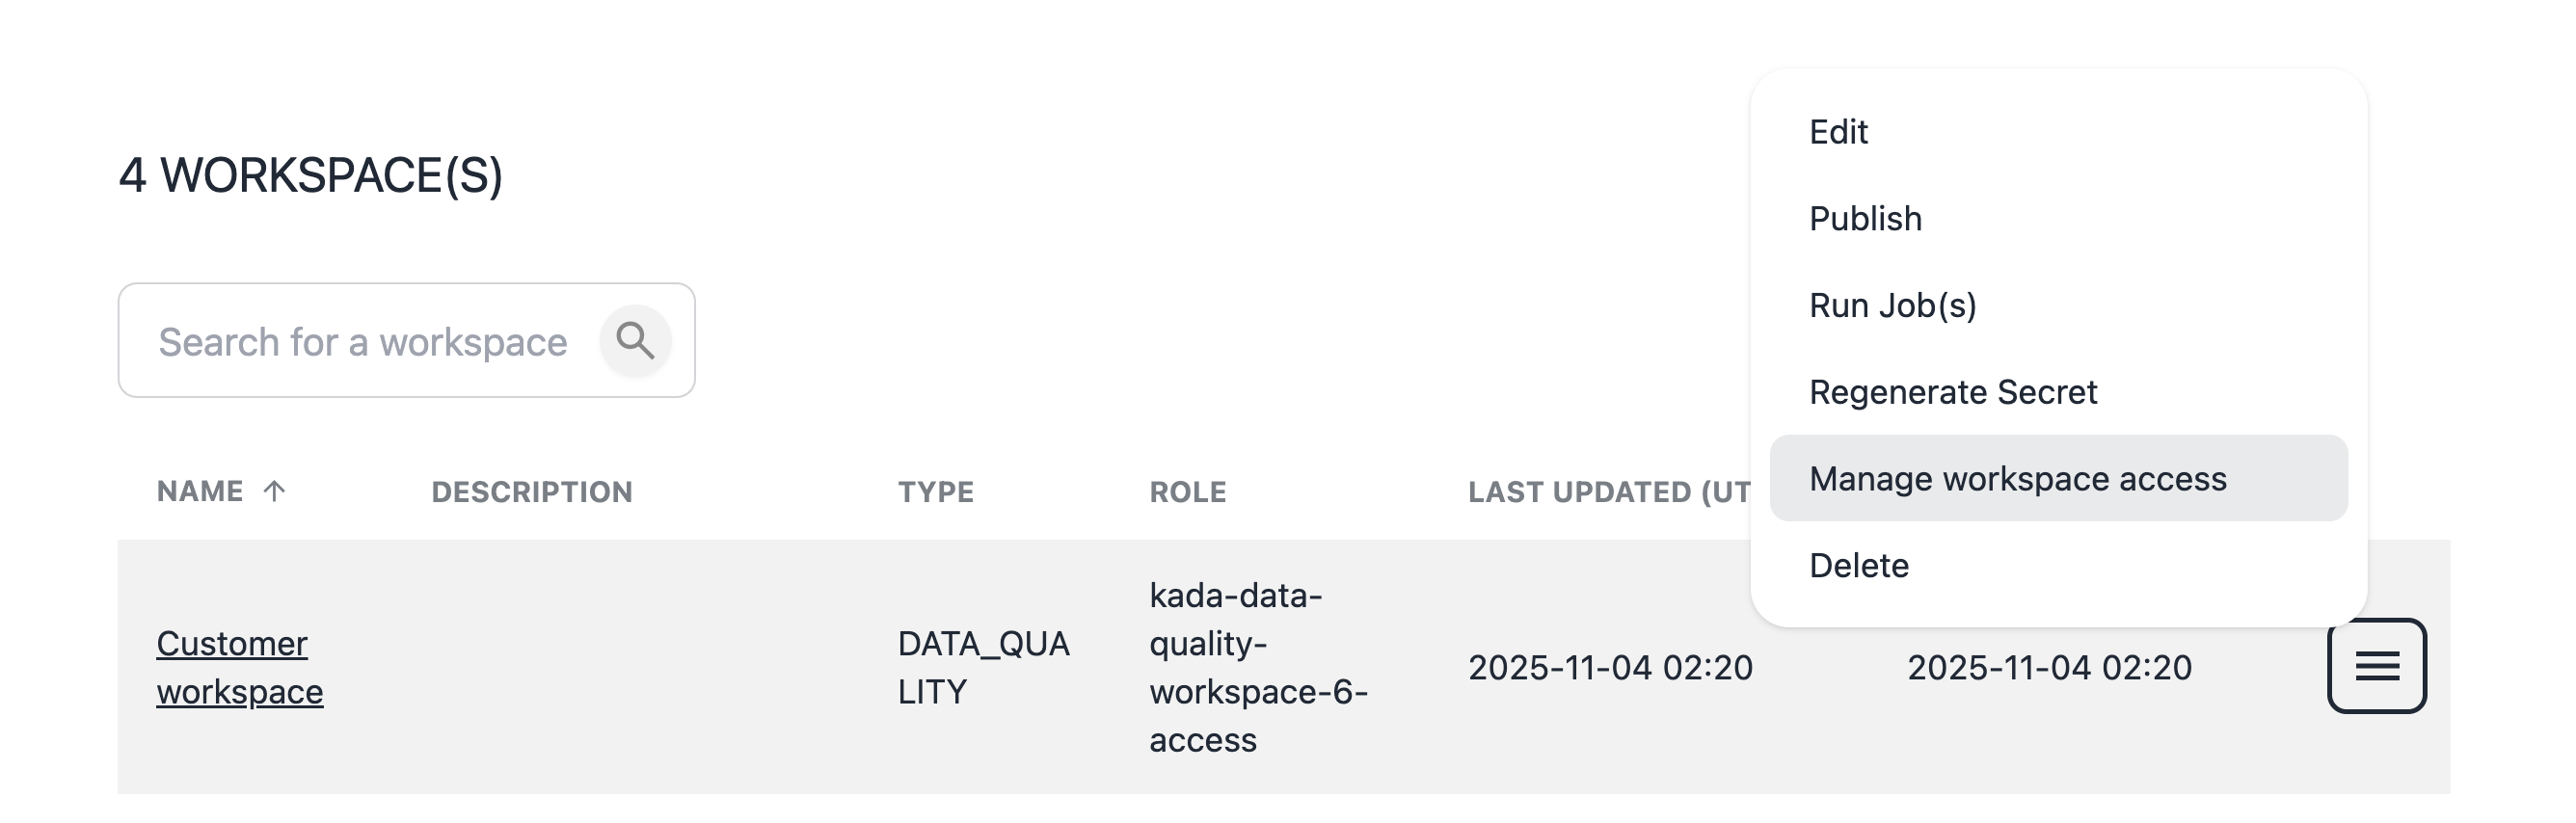2576x823 pixels.
Task: Click the TYPE column header
Action: 935,492
